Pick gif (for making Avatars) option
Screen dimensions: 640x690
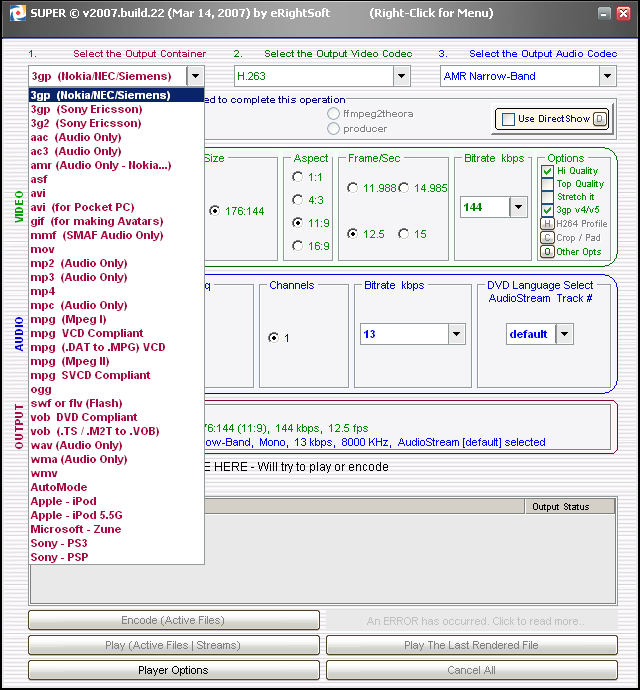pos(117,221)
